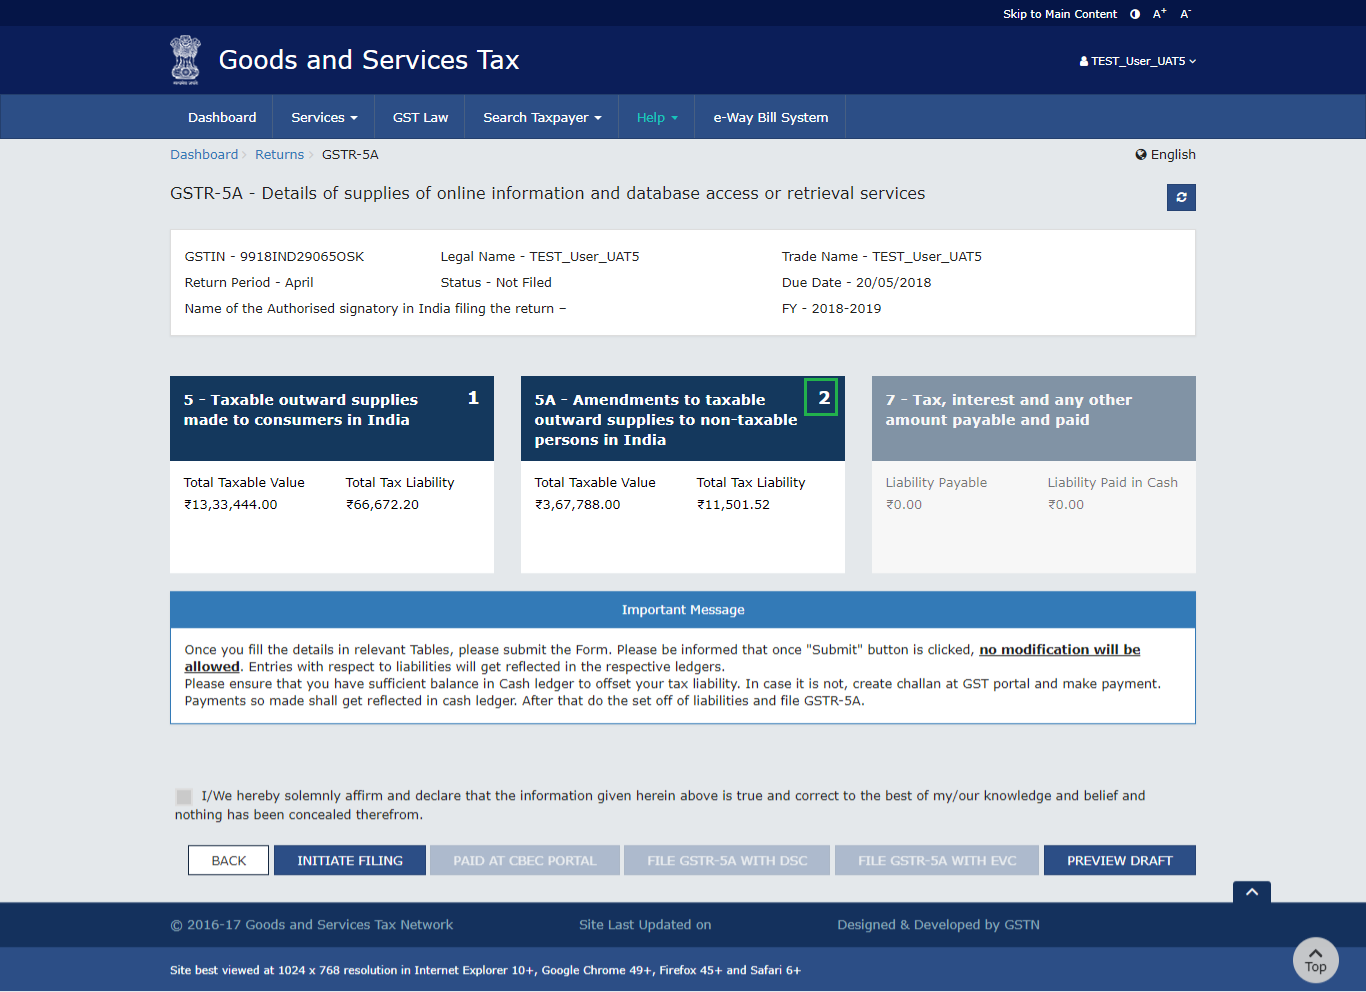
Task: Decrease font size with A- icon
Action: [x=1185, y=14]
